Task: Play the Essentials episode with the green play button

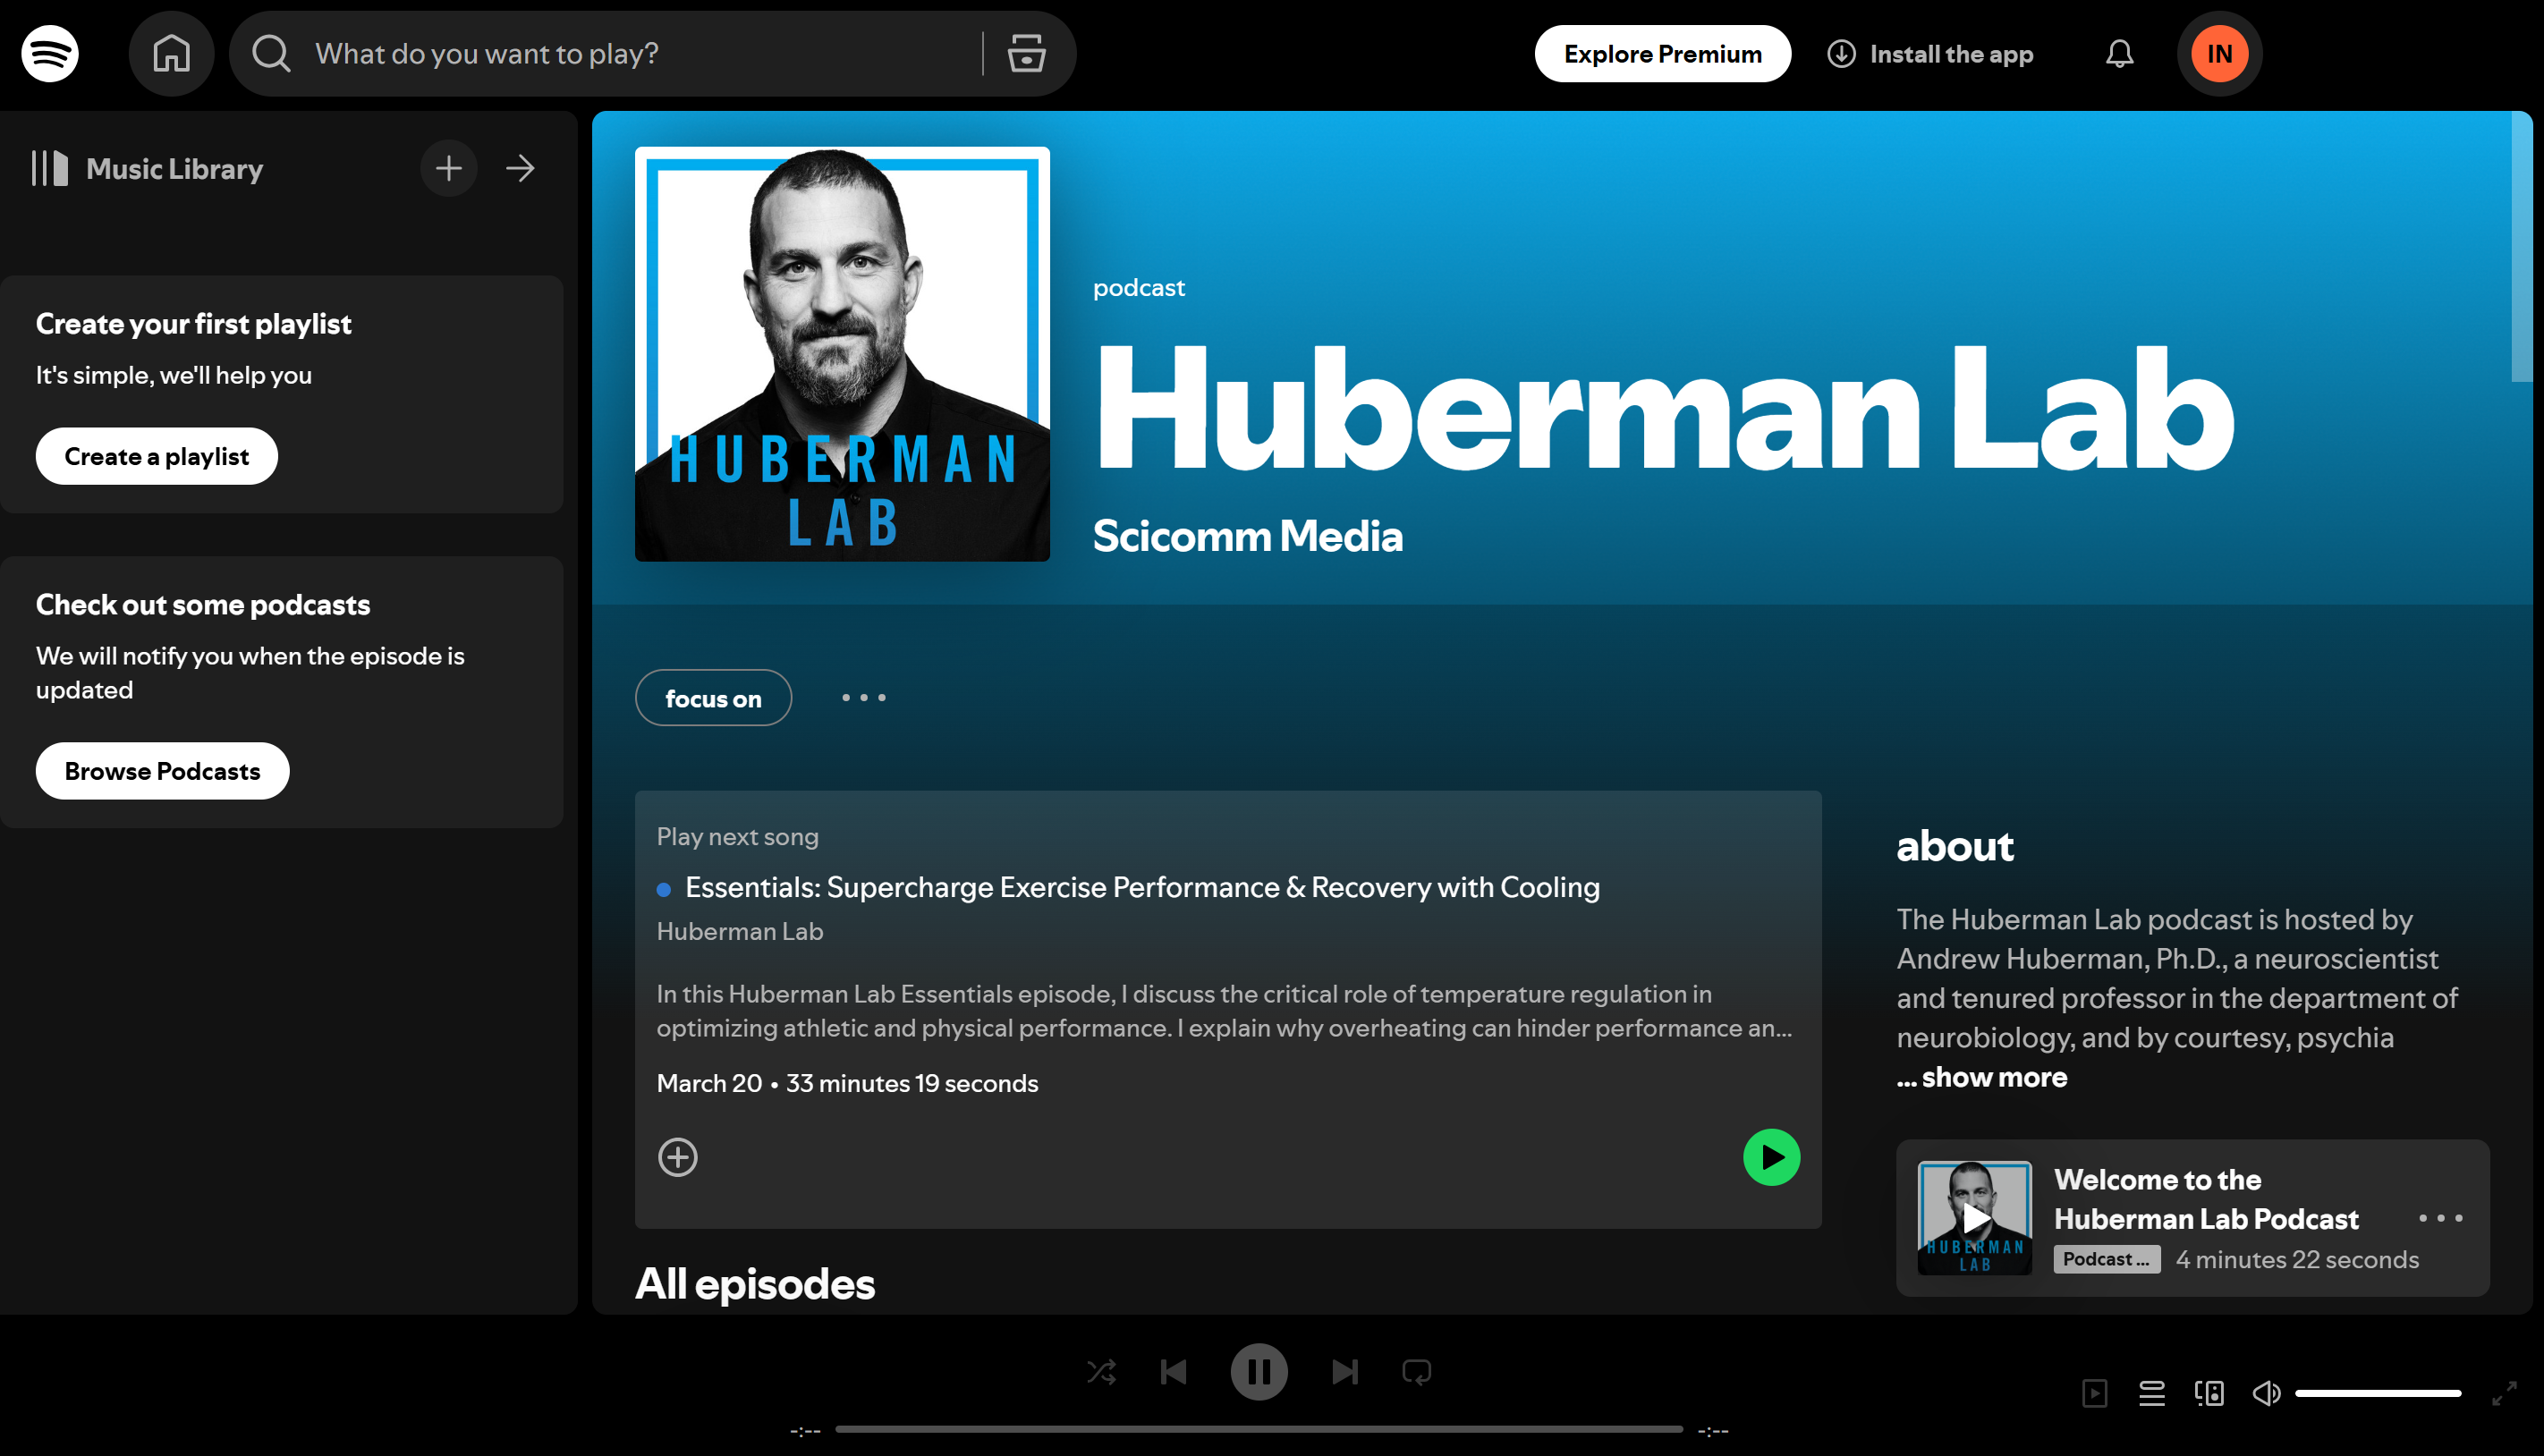Action: (x=1771, y=1157)
